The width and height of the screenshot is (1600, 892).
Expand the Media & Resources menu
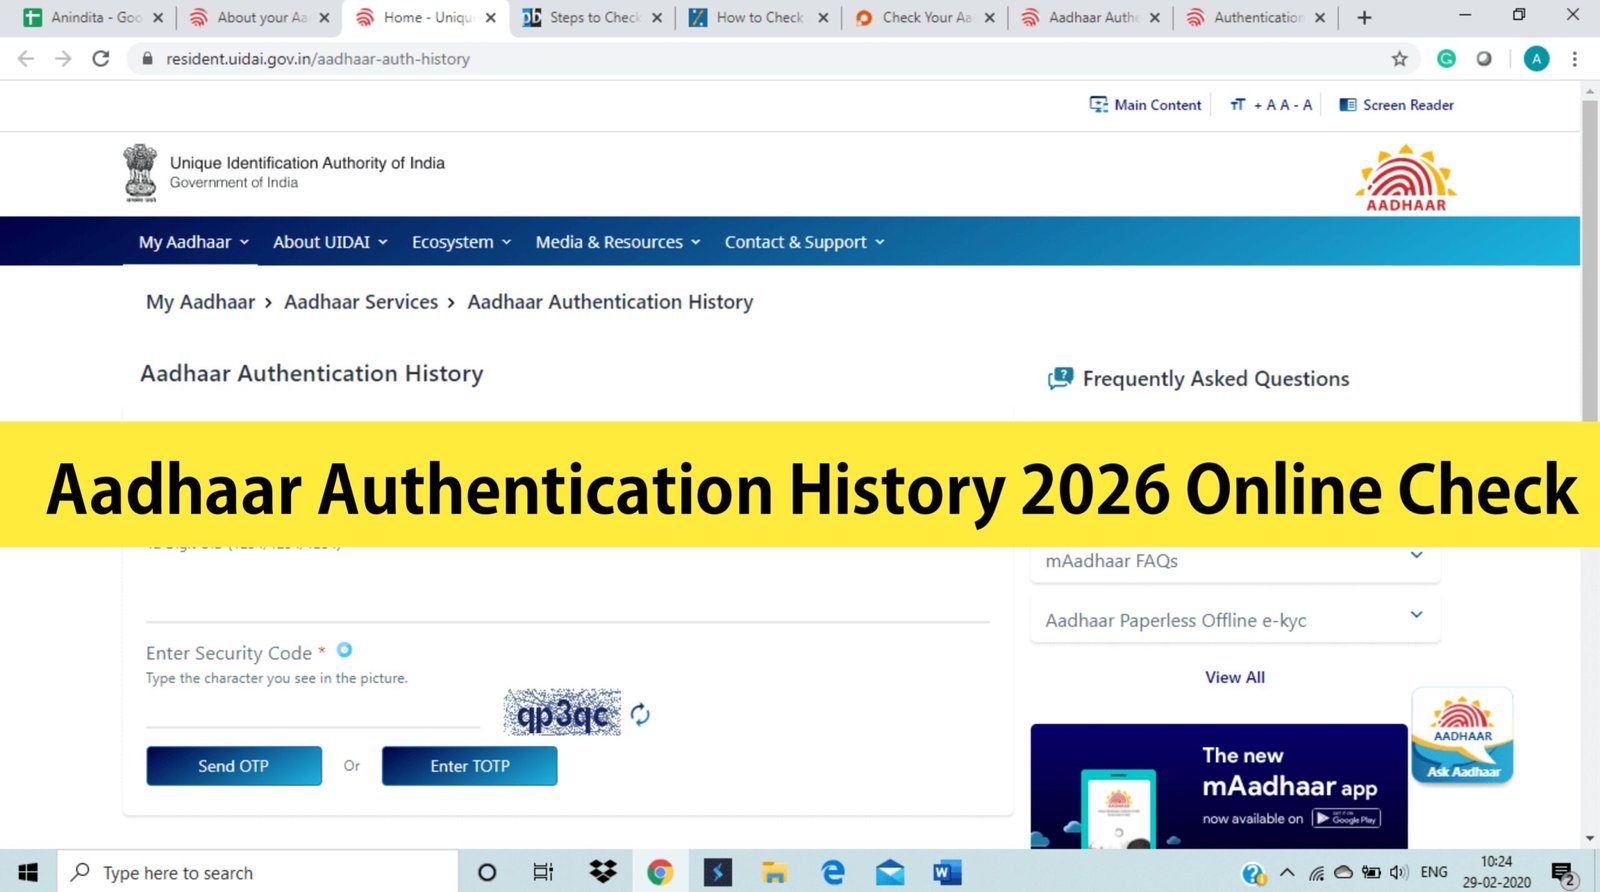point(618,242)
